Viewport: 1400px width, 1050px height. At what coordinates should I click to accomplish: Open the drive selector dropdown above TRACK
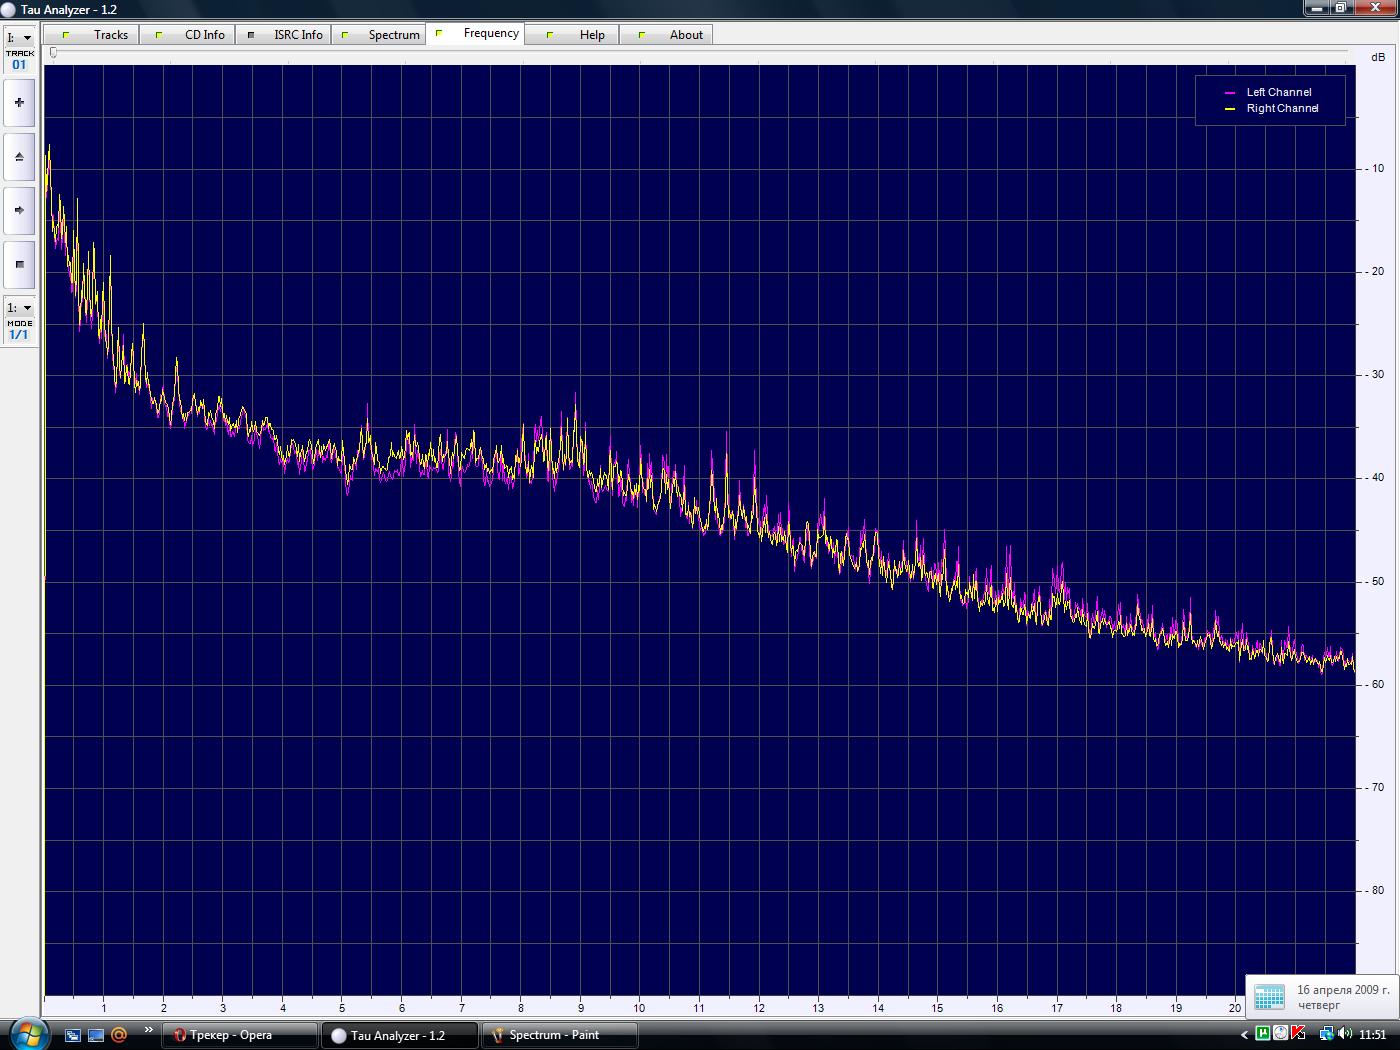coord(19,38)
